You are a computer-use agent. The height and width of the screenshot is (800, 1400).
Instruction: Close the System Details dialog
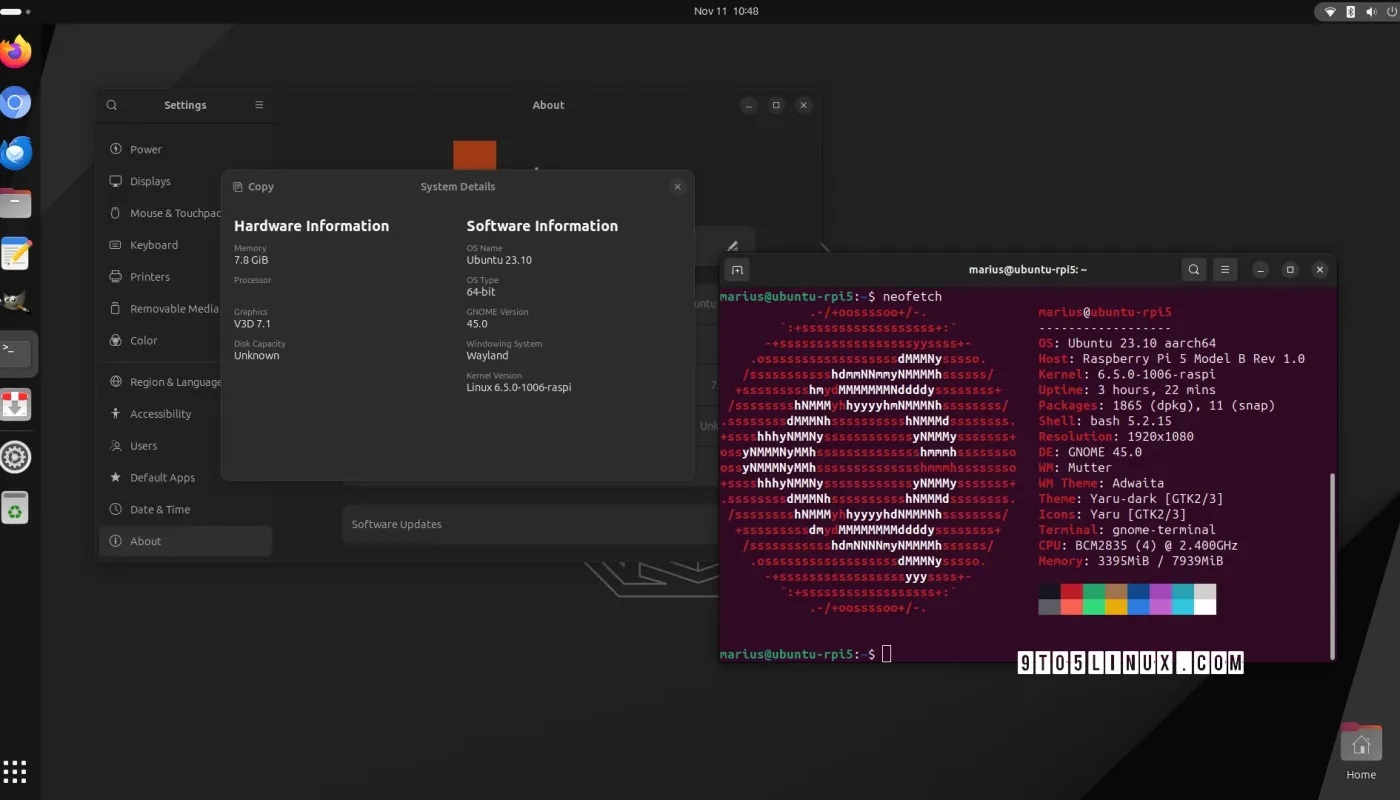coord(677,187)
